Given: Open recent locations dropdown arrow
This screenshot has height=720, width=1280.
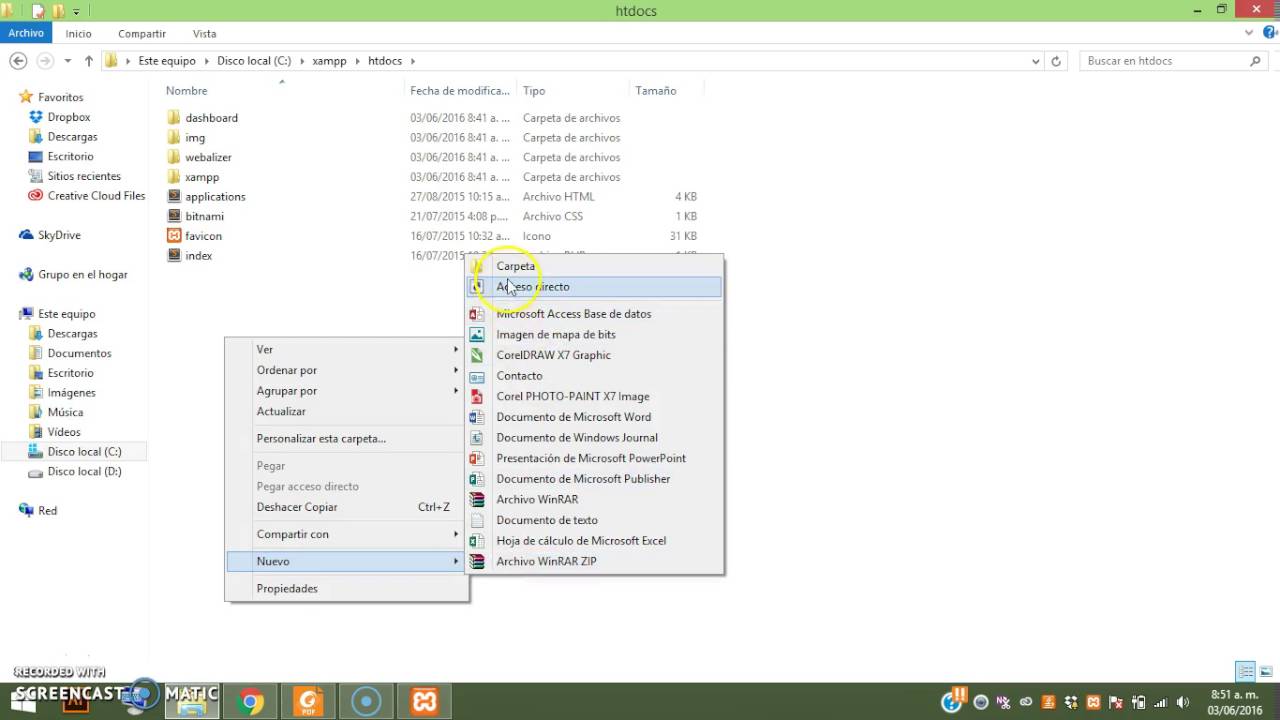Looking at the screenshot, I should [68, 61].
